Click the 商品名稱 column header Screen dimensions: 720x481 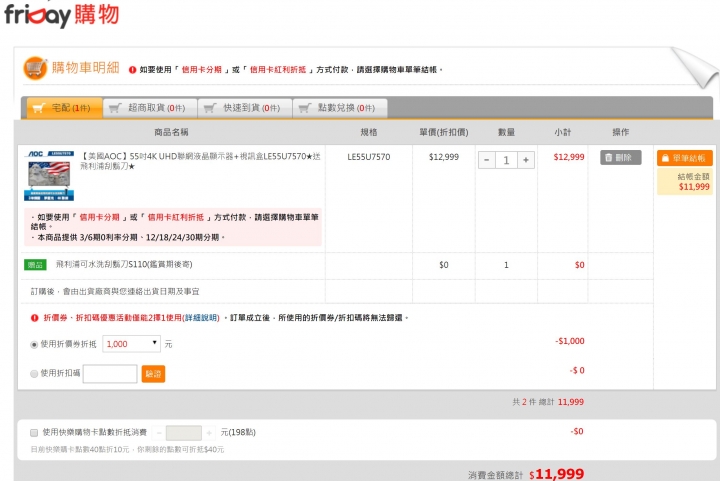[171, 132]
